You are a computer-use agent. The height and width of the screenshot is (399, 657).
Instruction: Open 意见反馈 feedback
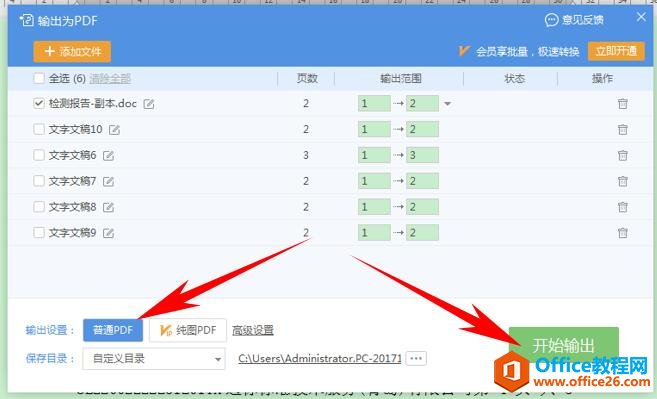coord(574,20)
